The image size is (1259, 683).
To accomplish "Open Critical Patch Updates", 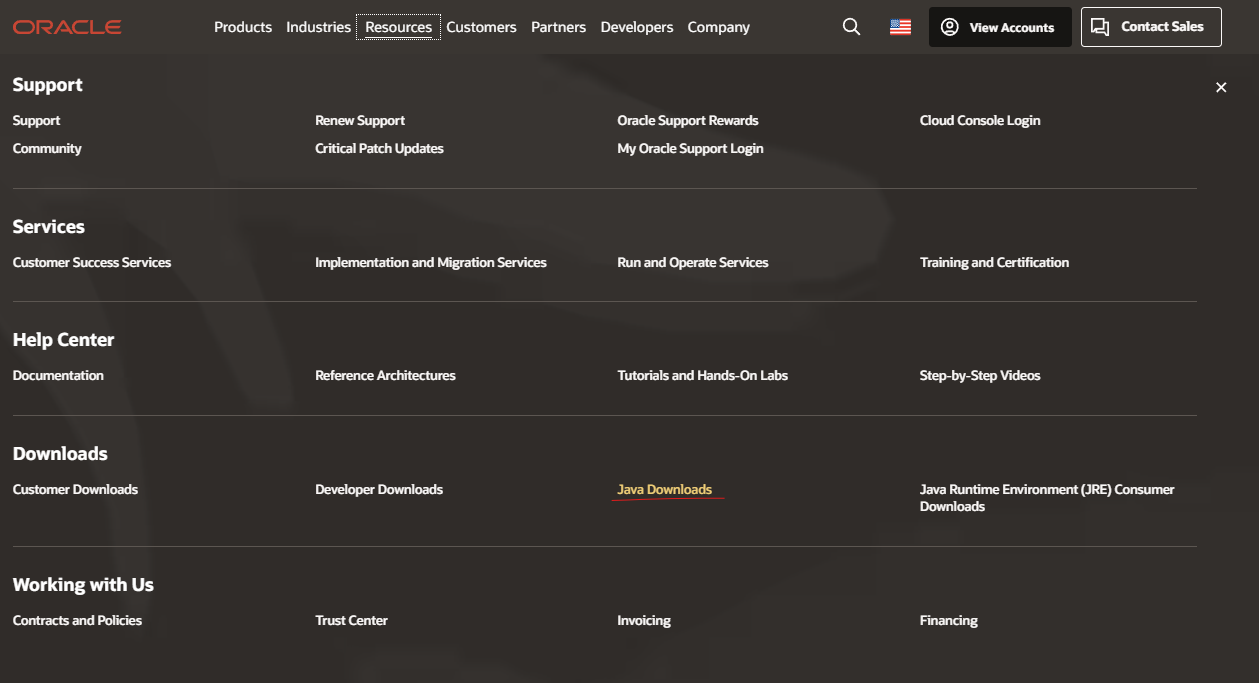I will click(379, 148).
